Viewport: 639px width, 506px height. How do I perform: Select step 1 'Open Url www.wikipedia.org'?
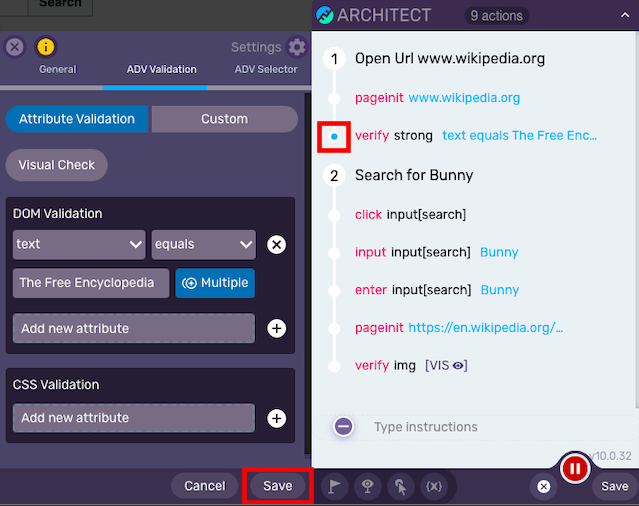tap(450, 59)
